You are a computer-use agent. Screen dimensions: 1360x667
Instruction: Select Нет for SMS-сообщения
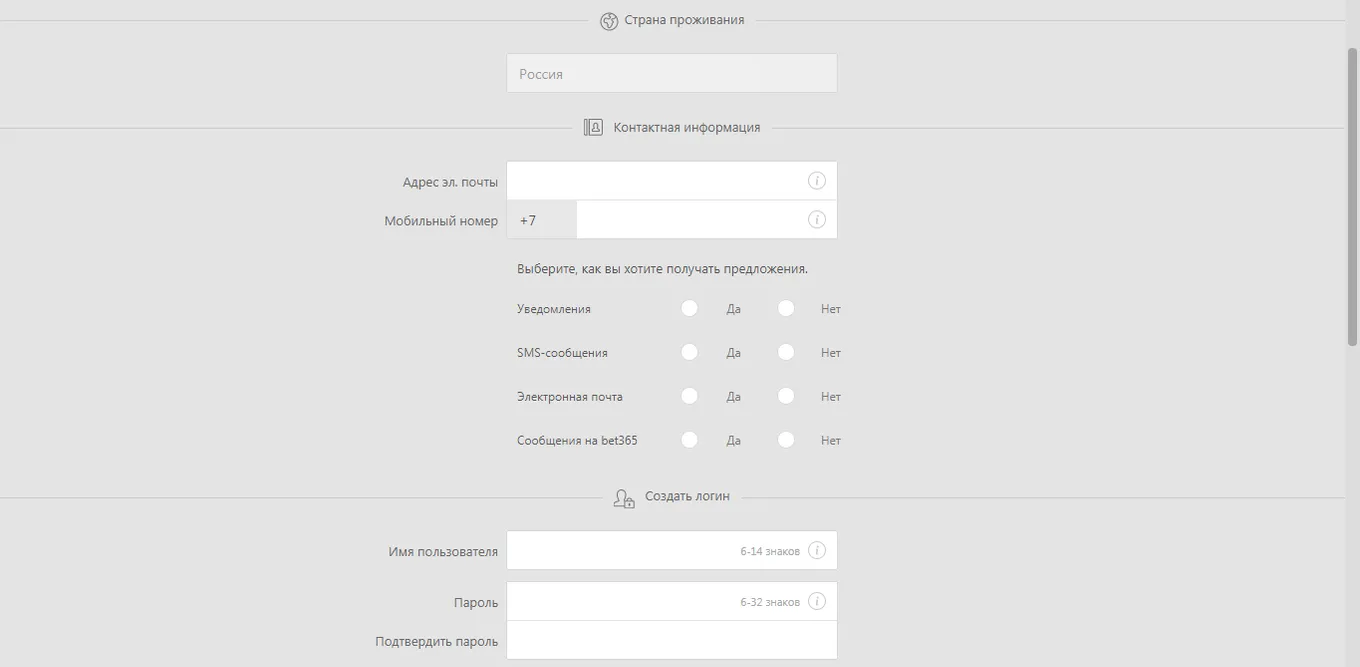tap(786, 352)
